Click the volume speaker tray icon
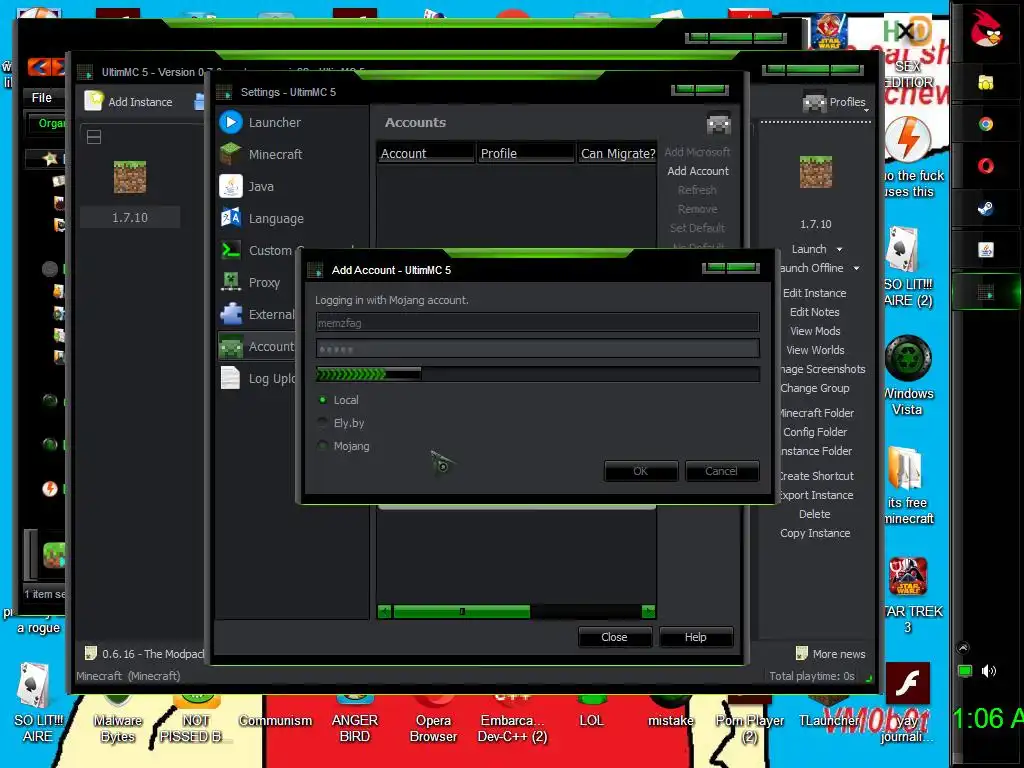This screenshot has width=1024, height=768. click(x=989, y=671)
